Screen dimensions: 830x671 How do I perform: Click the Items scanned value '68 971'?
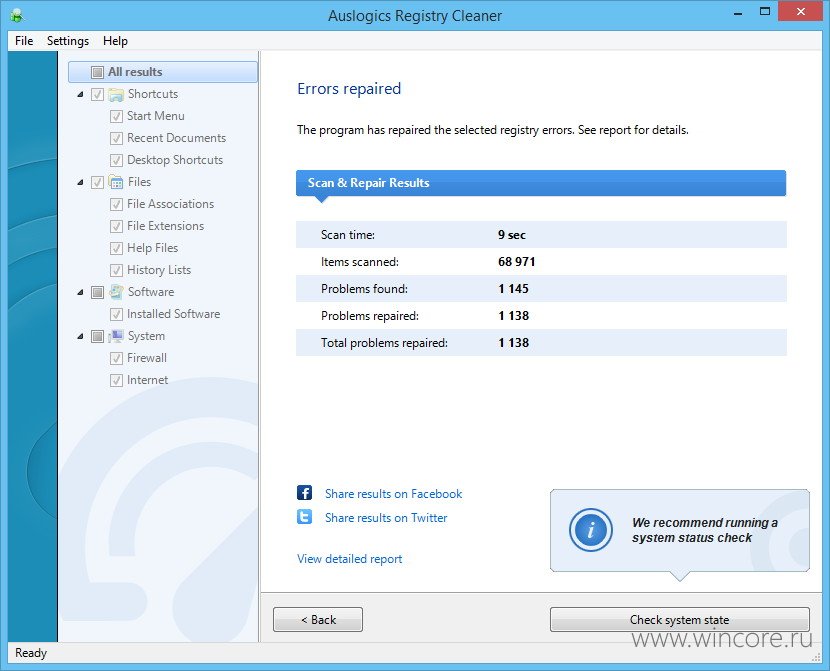[517, 262]
